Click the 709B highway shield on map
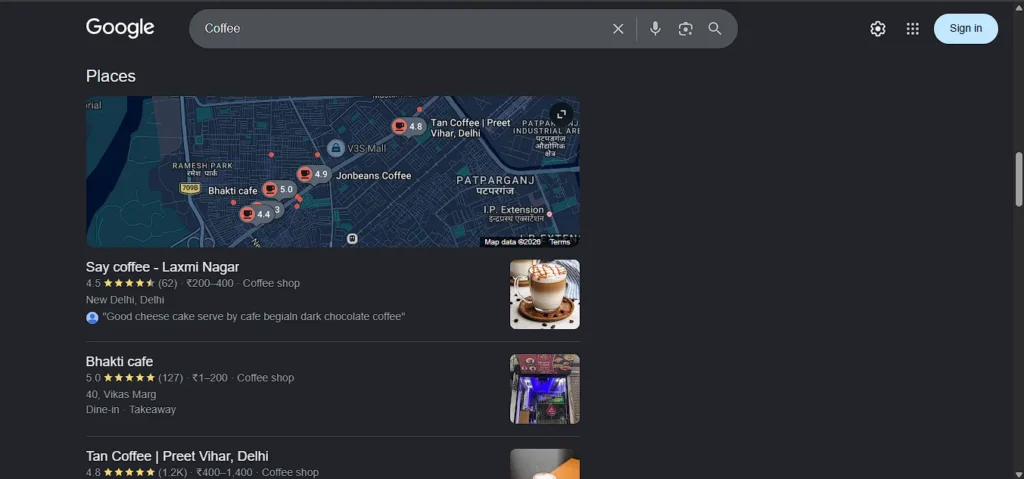 [x=190, y=188]
